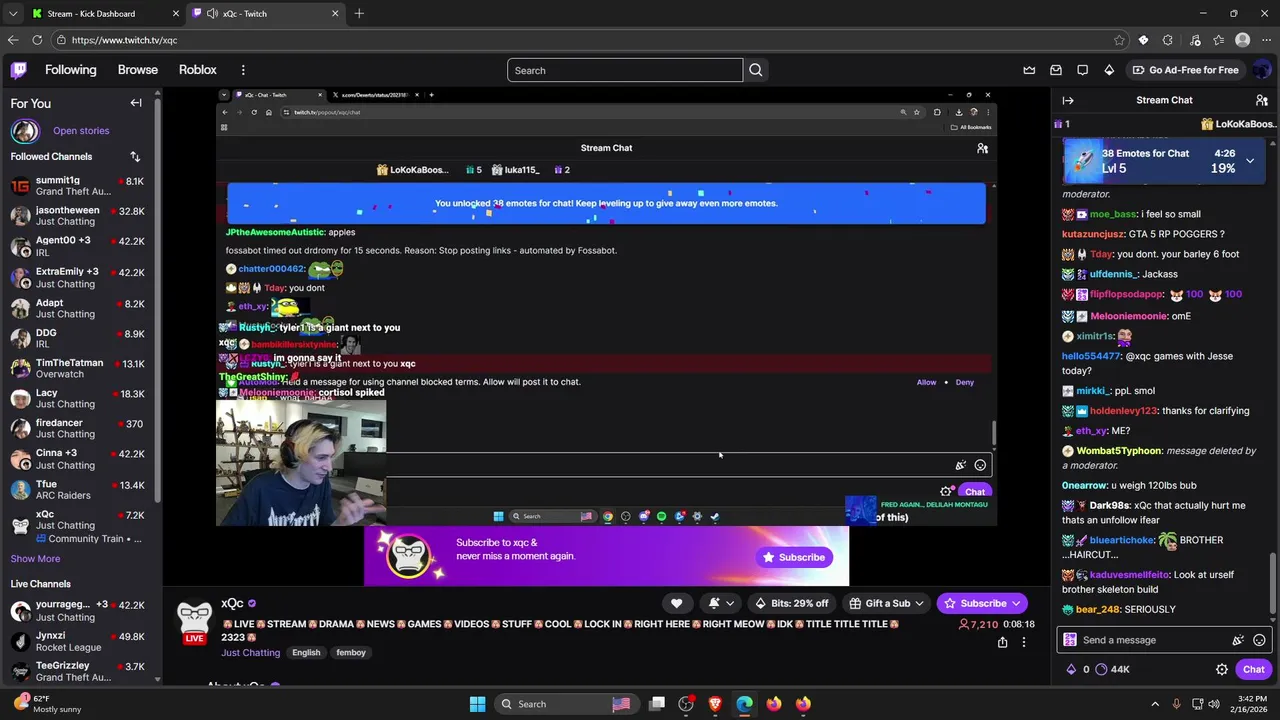Open the Whispers speech bubble icon
1280x720 pixels.
[1082, 70]
